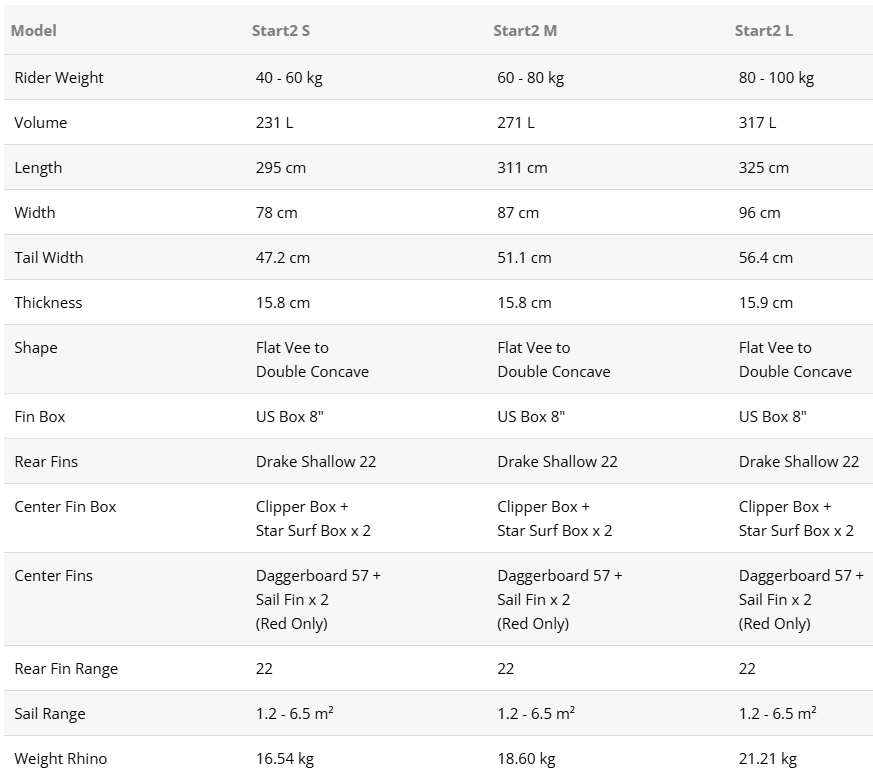This screenshot has width=873, height=781.
Task: Click the Rear Fin Range row label
Action: pos(66,669)
